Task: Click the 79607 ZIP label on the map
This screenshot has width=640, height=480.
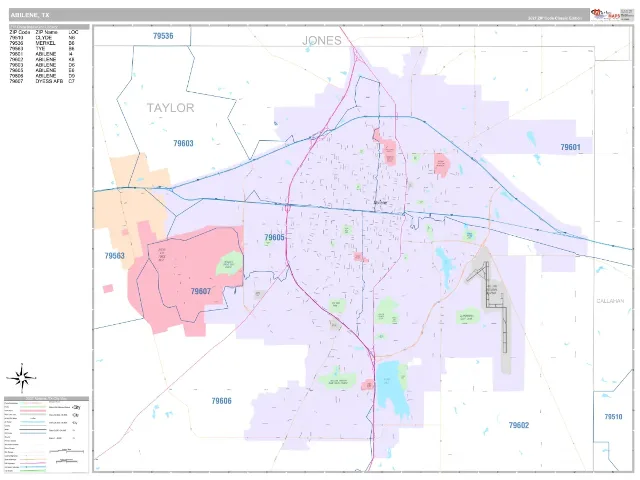Action: click(200, 291)
